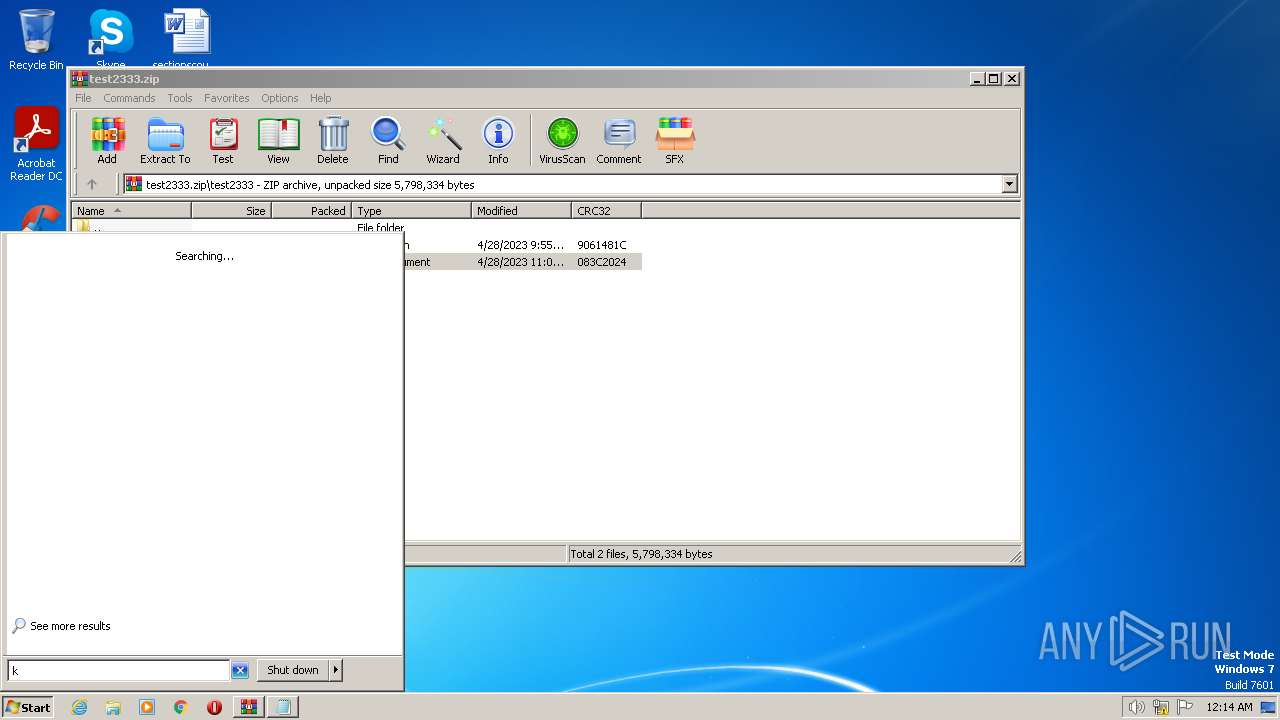
Task: Click the Test archive icon
Action: (x=223, y=140)
